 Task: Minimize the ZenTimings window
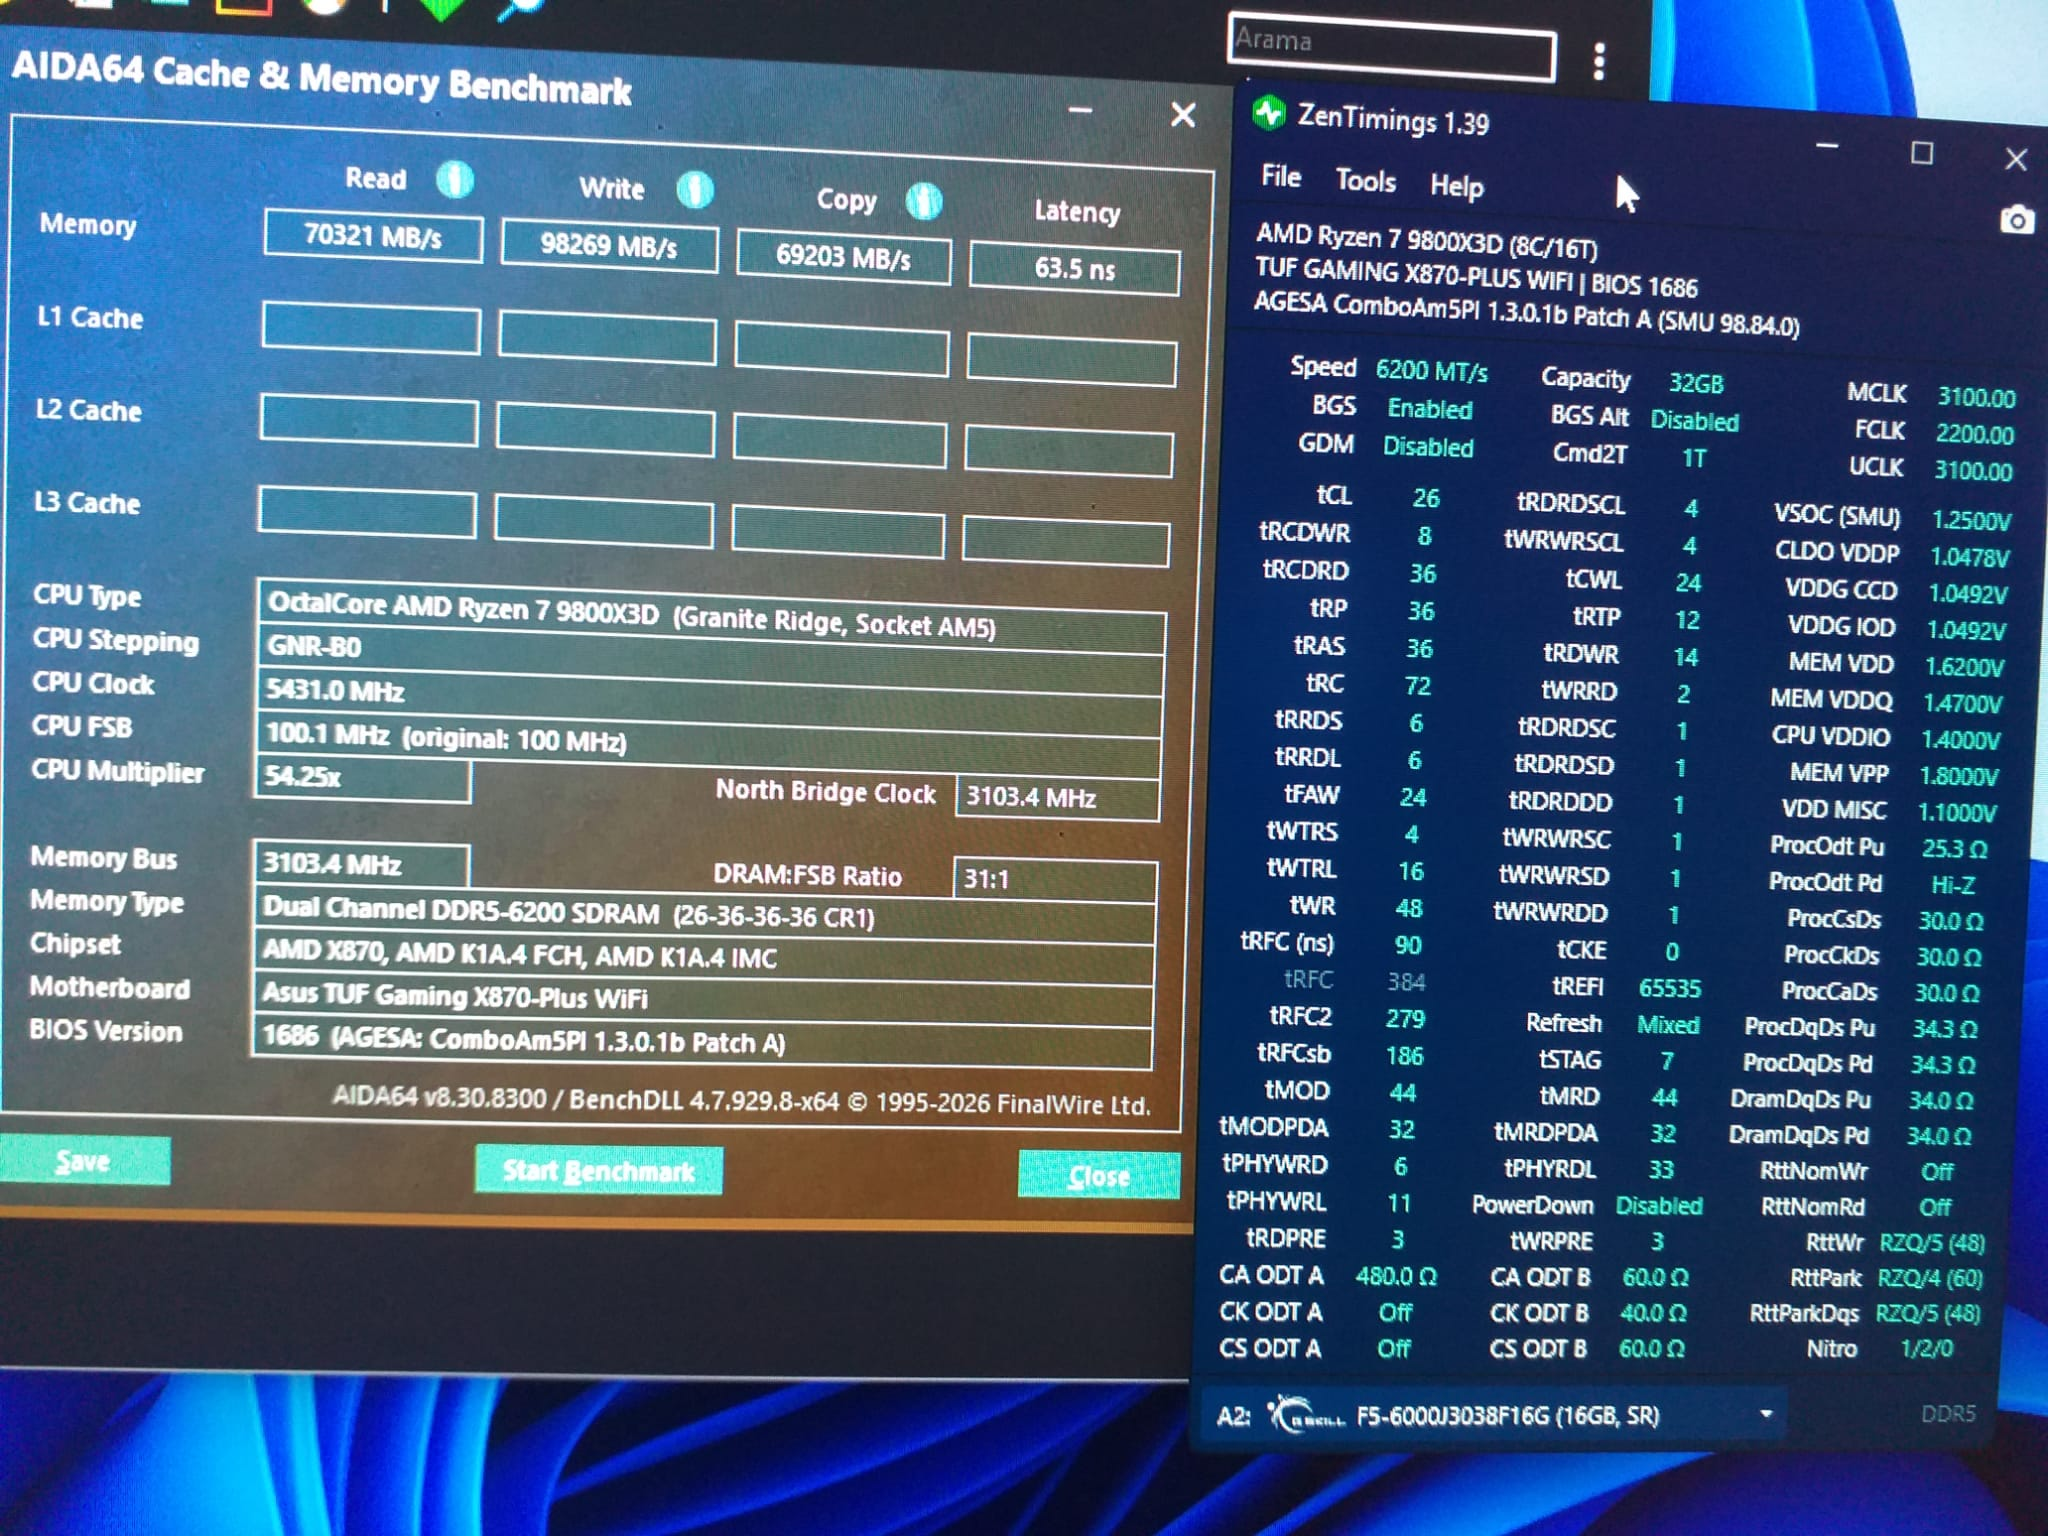point(1827,147)
